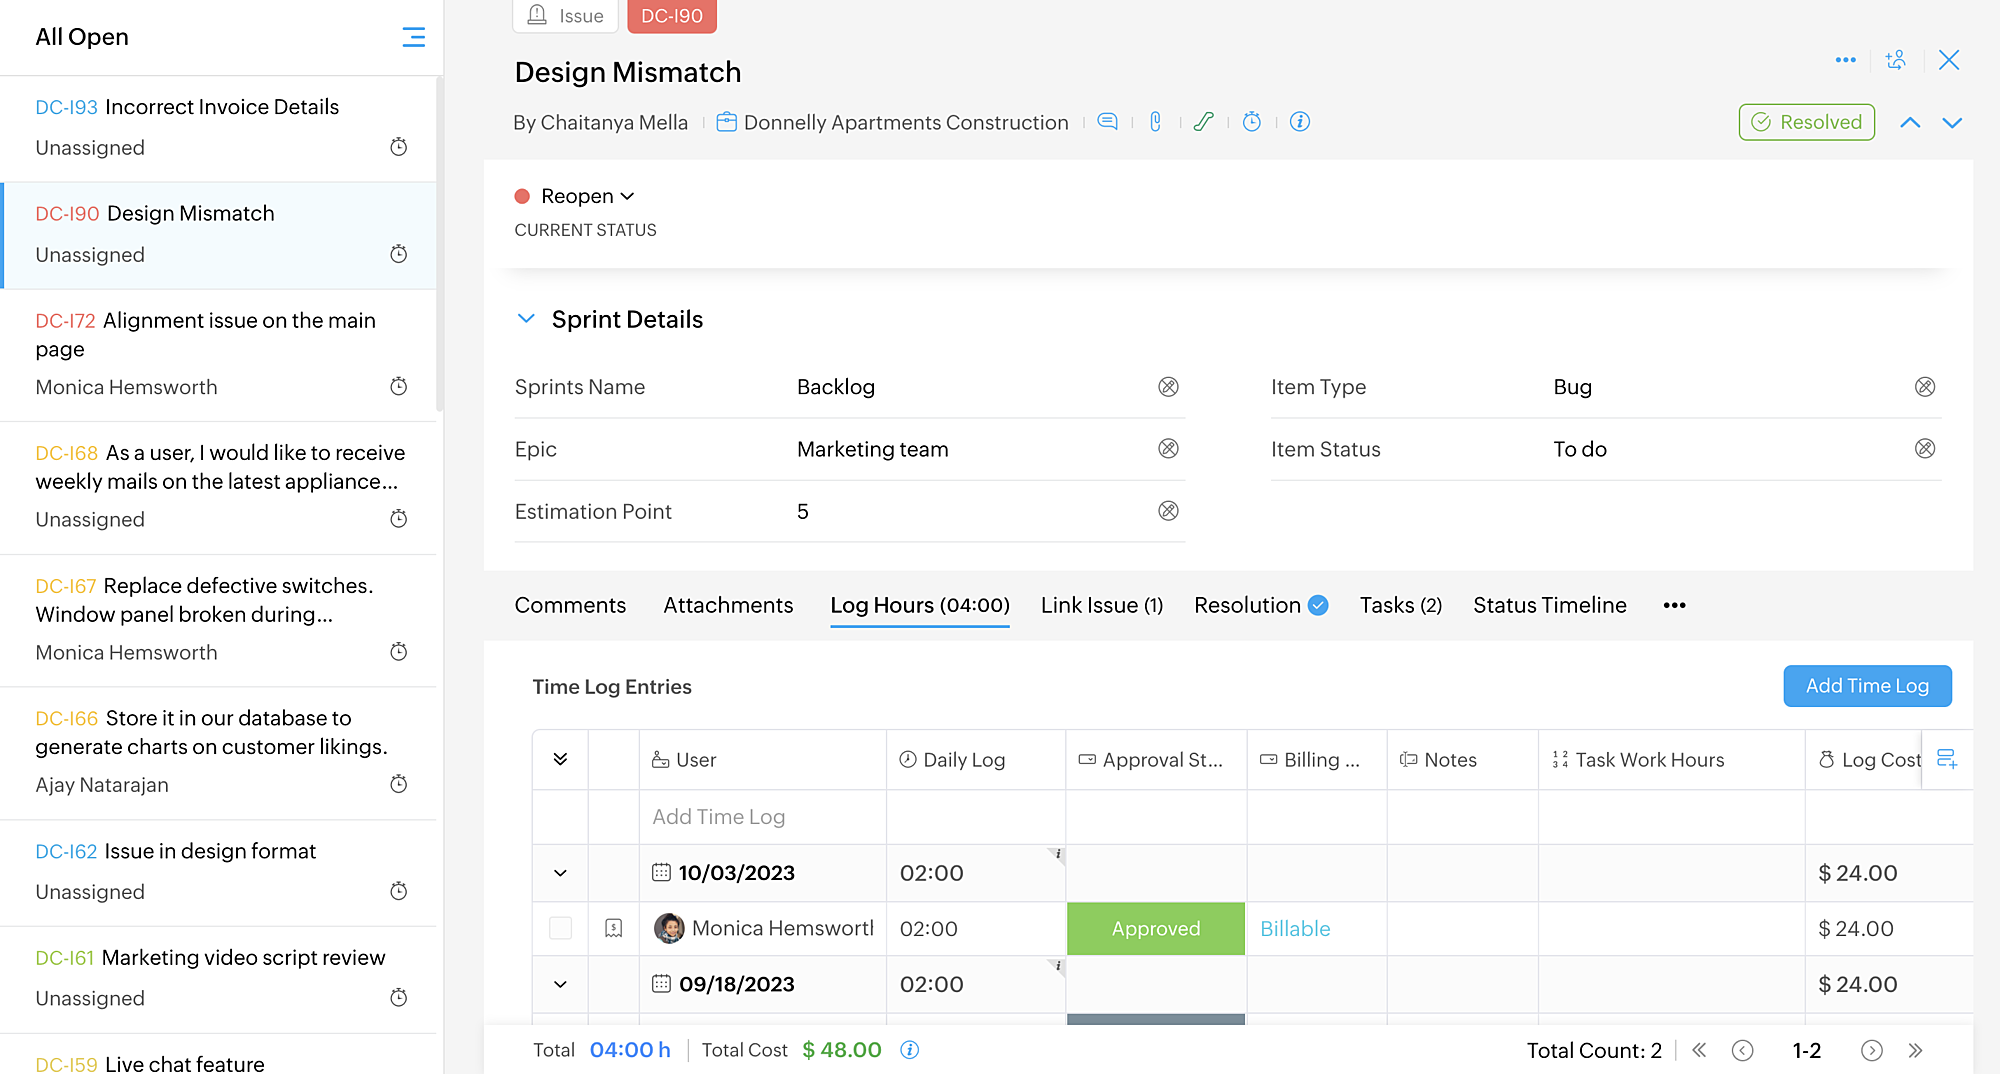Open the add followers icon at top right
The width and height of the screenshot is (2000, 1074).
1895,60
